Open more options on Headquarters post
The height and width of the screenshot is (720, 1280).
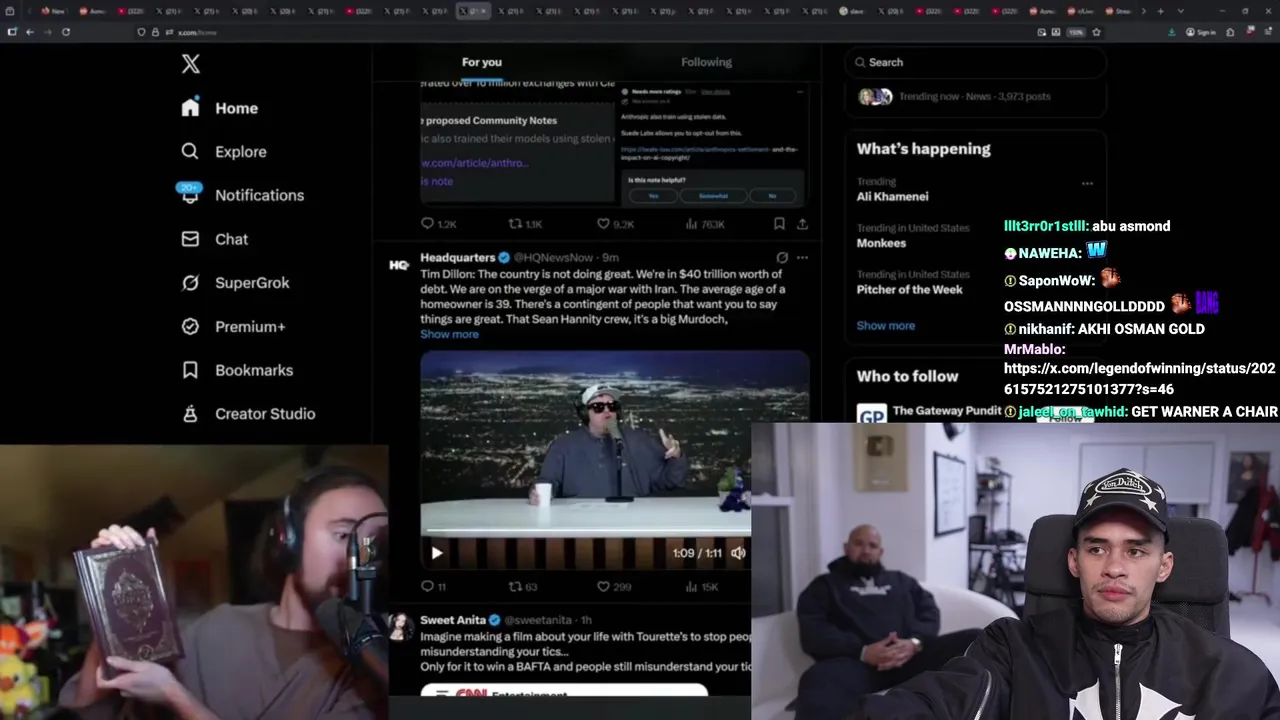[x=802, y=257]
